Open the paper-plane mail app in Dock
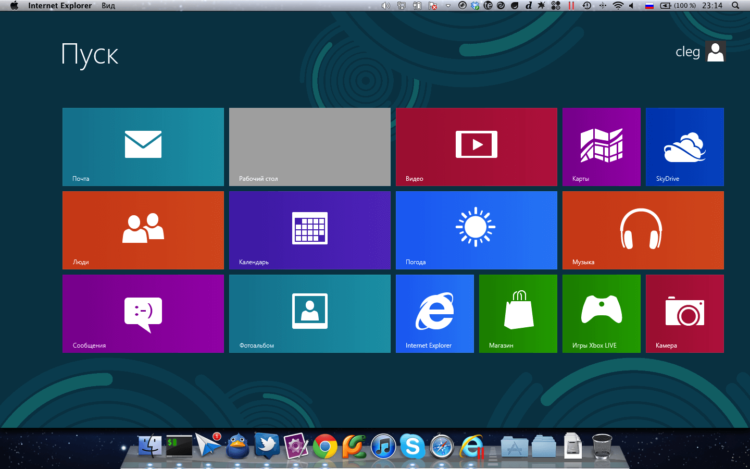This screenshot has width=750, height=469. click(x=208, y=446)
